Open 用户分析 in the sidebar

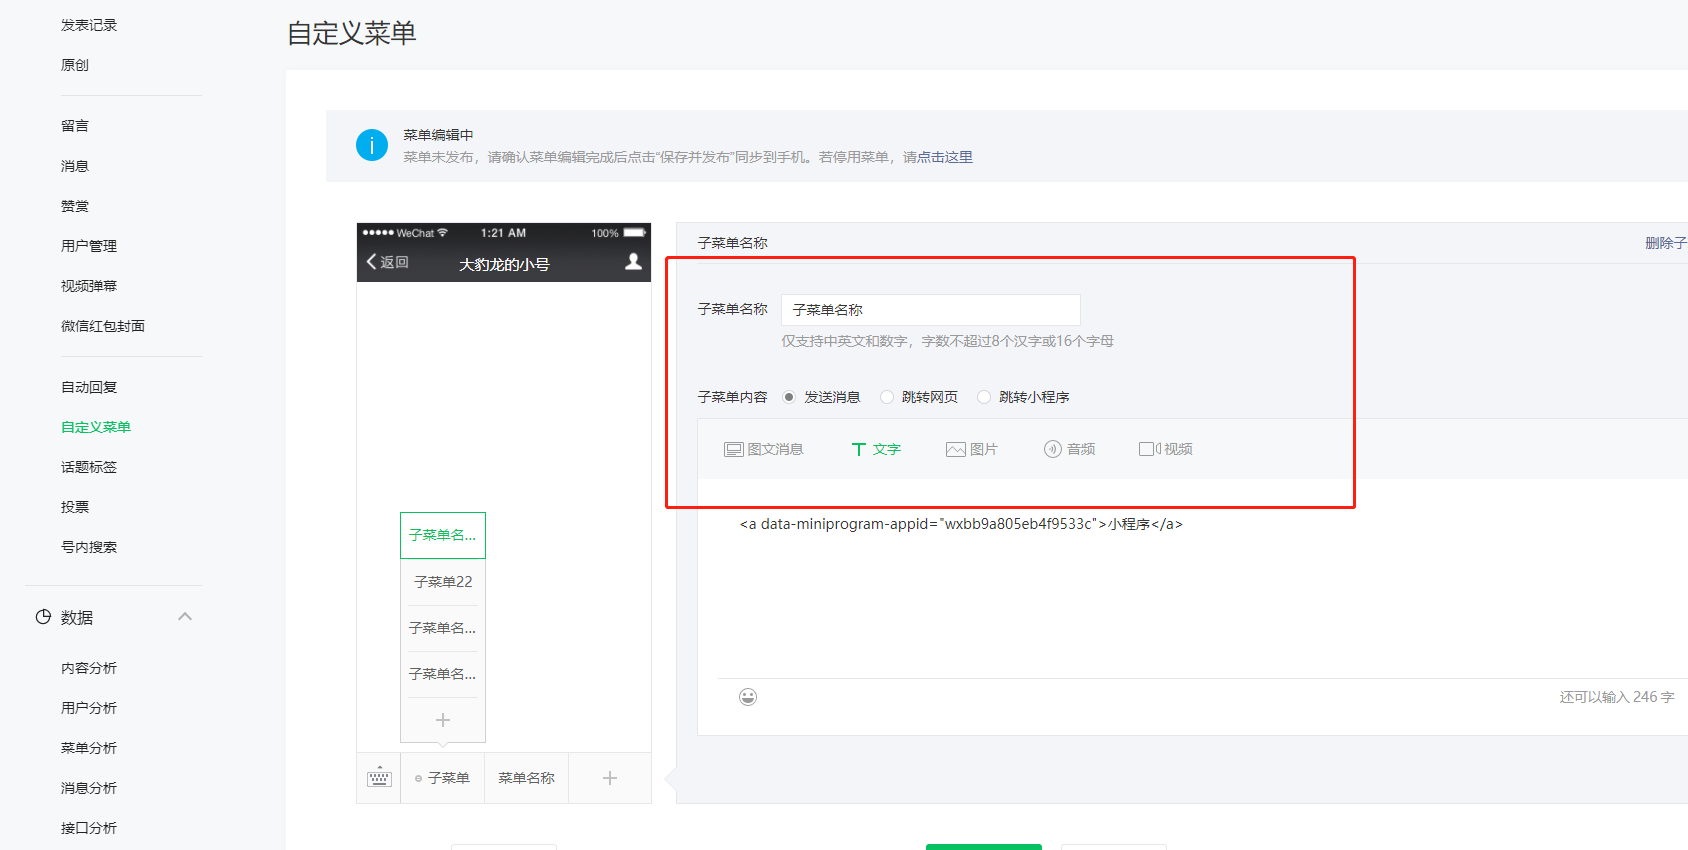click(89, 708)
